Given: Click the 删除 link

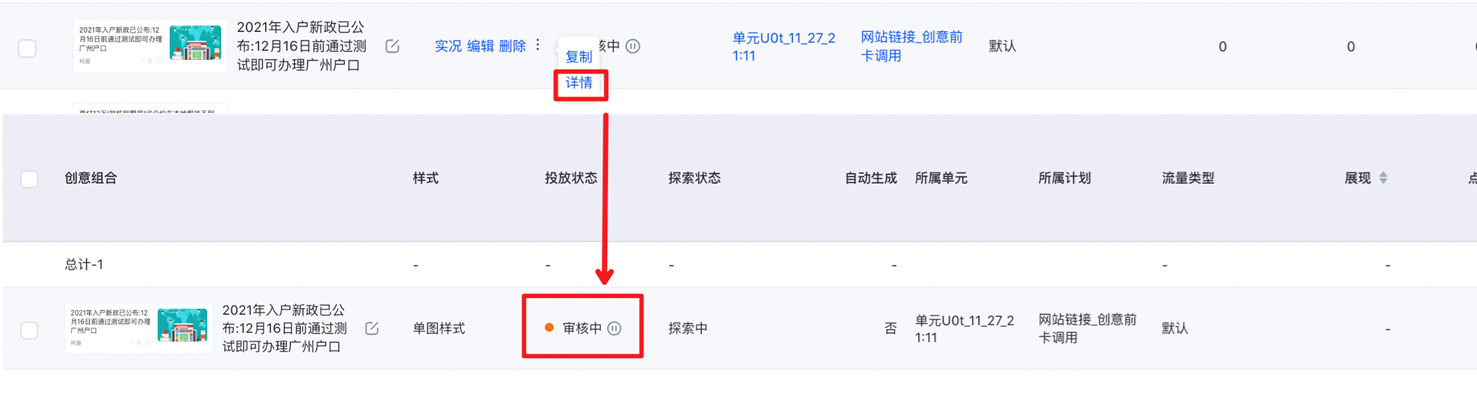Looking at the screenshot, I should (512, 46).
